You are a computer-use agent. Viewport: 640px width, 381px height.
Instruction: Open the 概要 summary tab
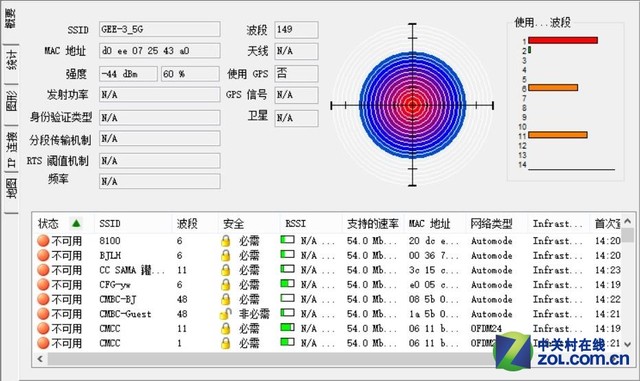(x=10, y=20)
